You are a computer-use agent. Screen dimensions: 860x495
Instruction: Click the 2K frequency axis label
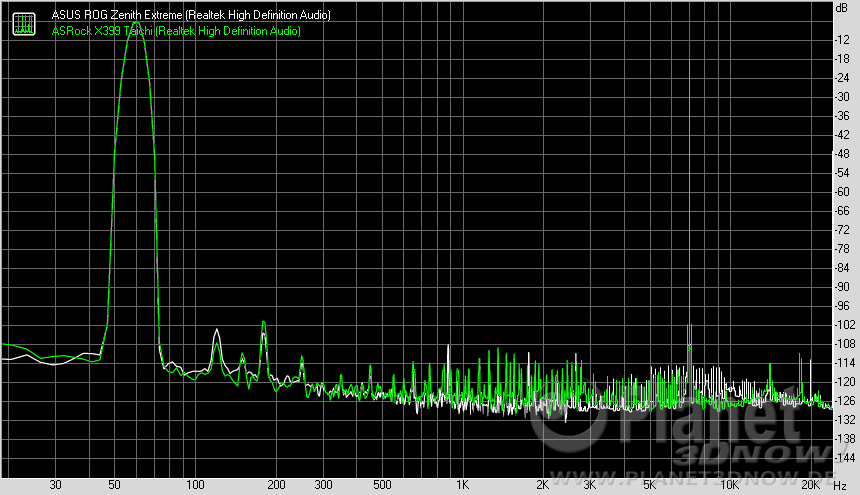click(542, 485)
